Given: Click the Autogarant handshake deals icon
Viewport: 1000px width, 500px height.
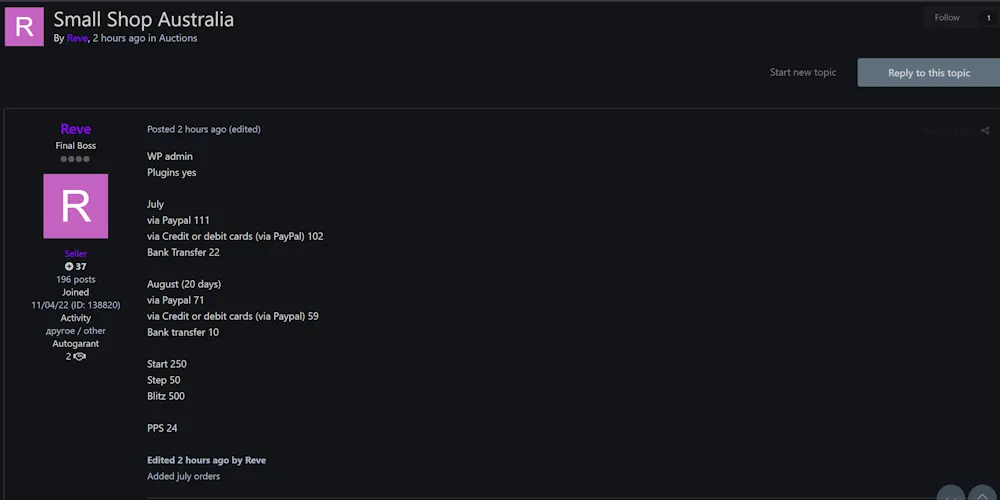Looking at the screenshot, I should (x=80, y=357).
